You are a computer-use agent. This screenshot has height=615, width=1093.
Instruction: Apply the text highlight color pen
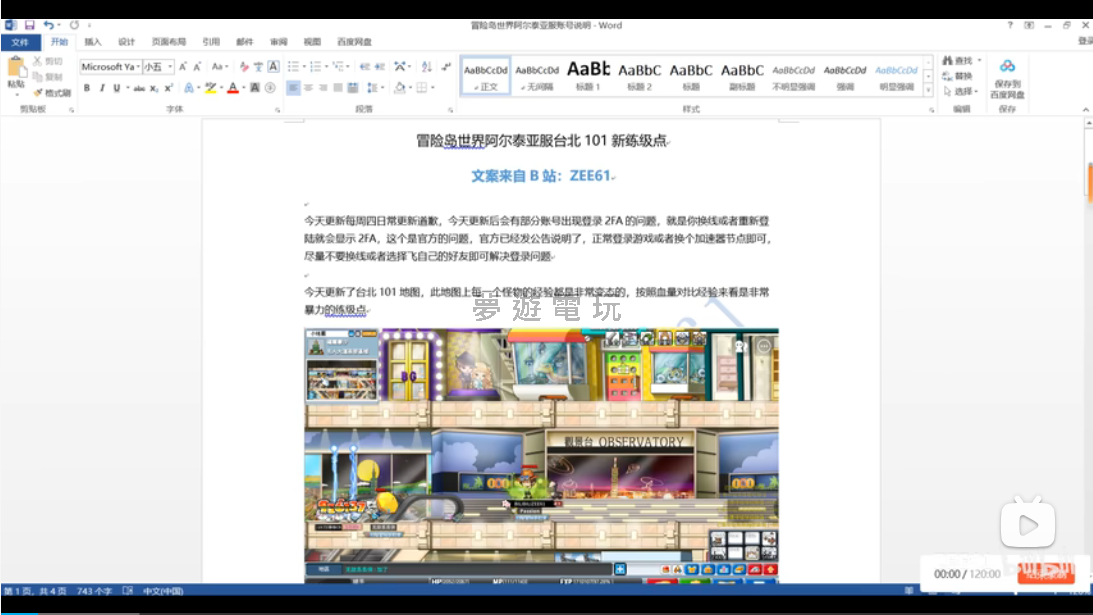(x=210, y=88)
